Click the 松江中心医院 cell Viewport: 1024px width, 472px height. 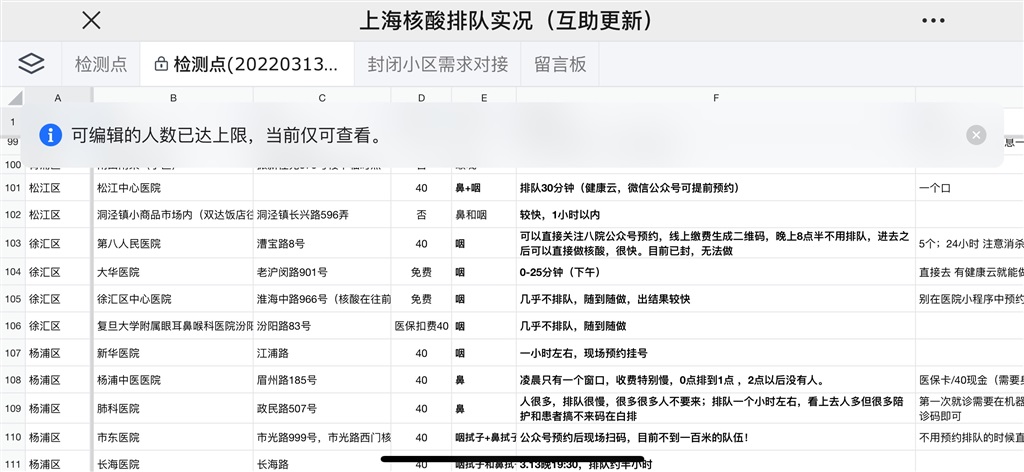pyautogui.click(x=129, y=187)
